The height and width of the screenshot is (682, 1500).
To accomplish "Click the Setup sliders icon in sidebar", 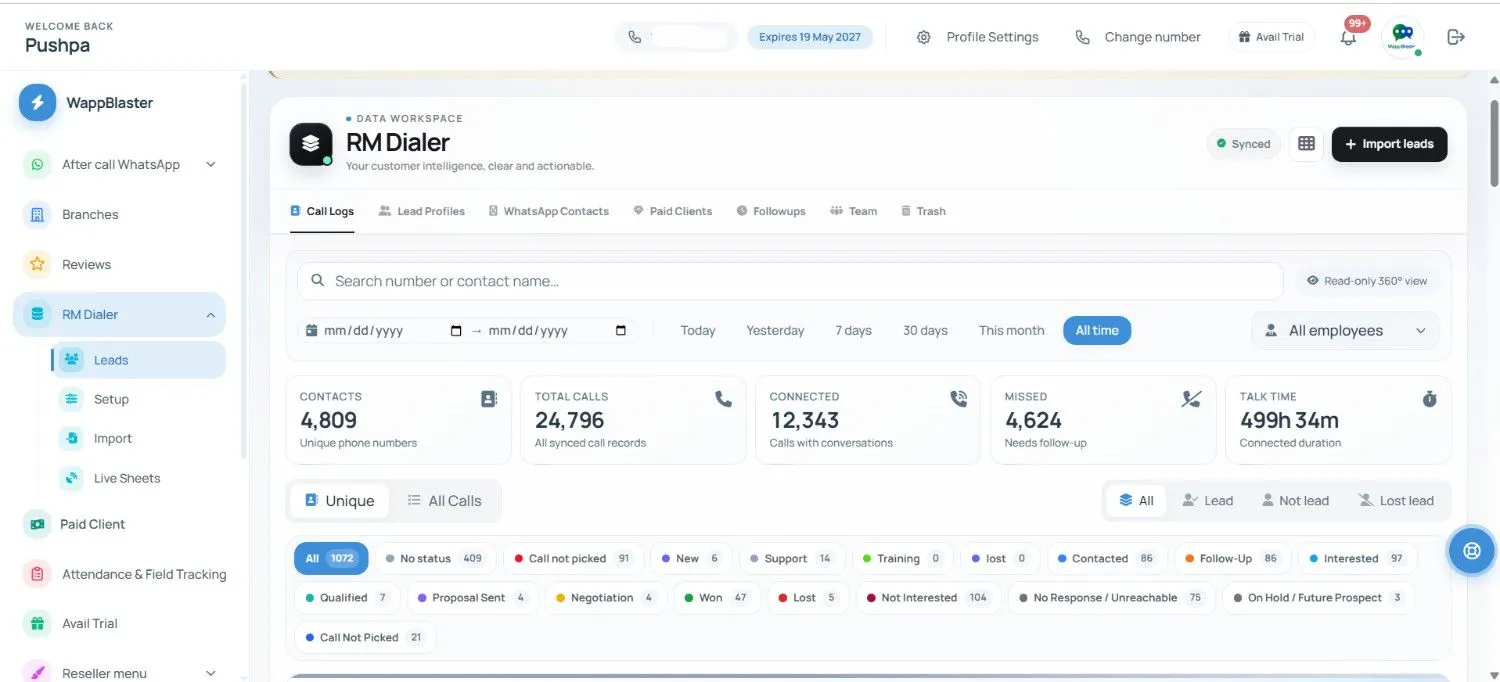I will [x=71, y=399].
